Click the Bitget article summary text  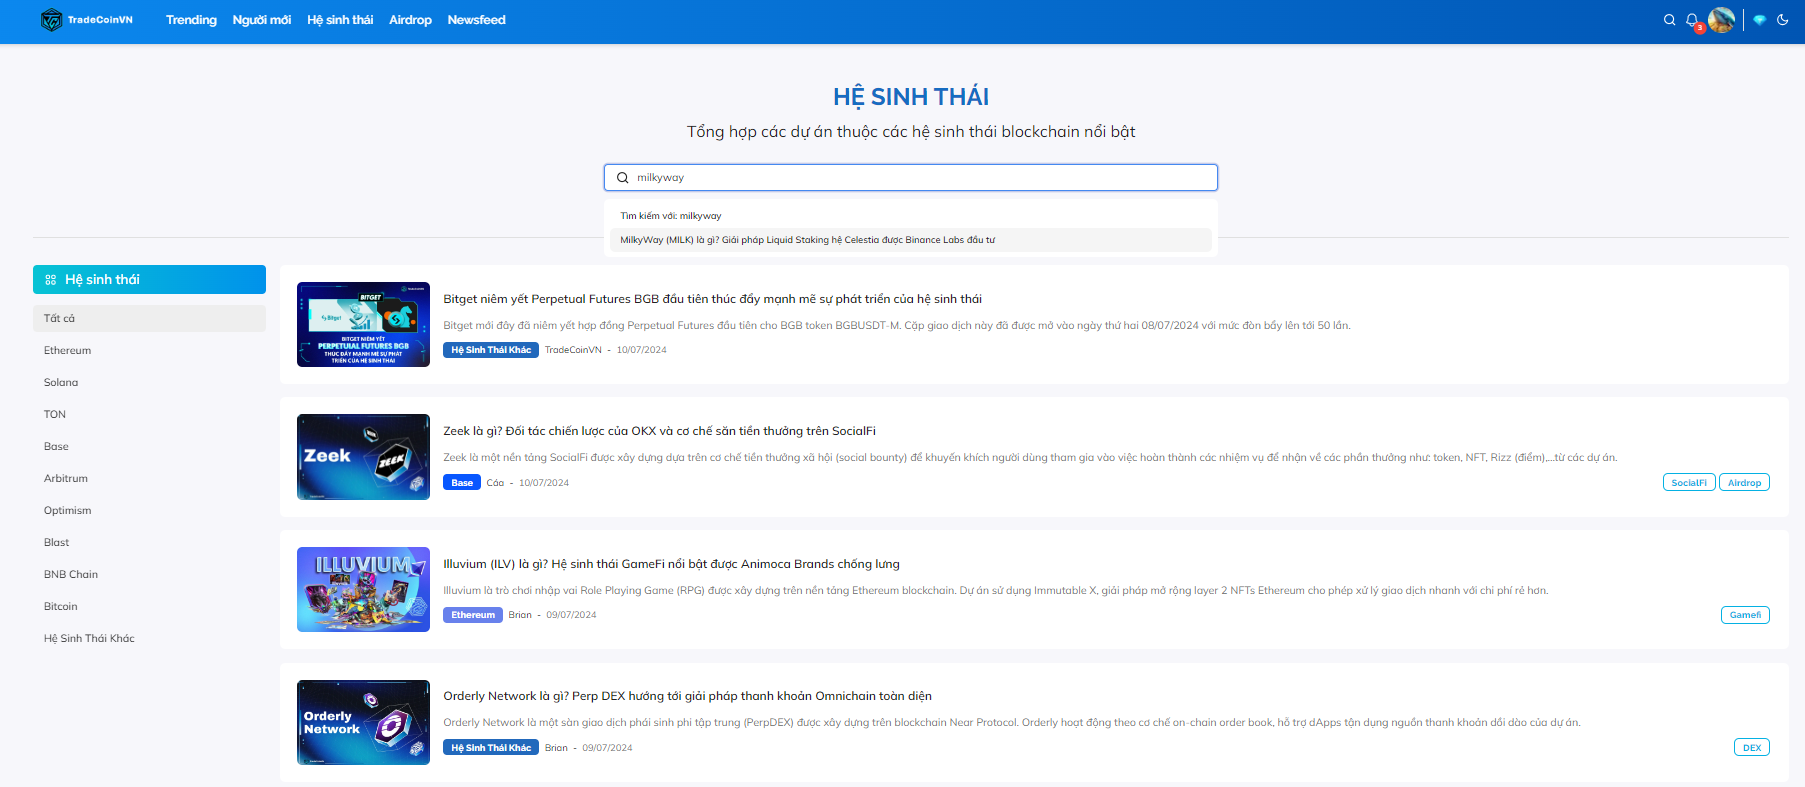(897, 326)
